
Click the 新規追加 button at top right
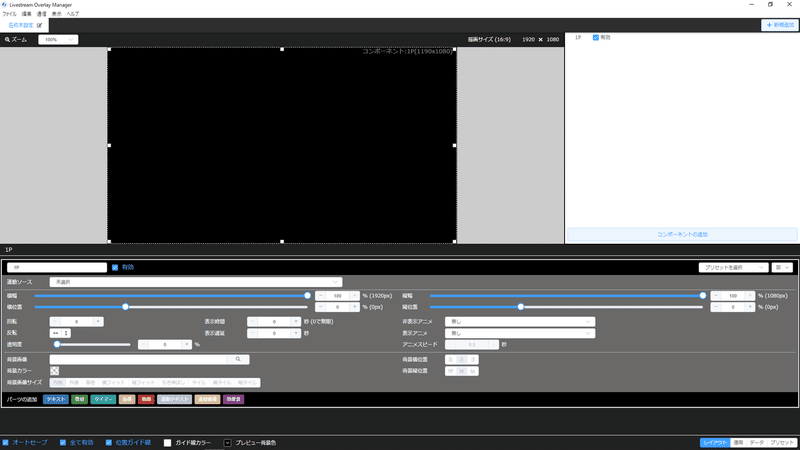(x=780, y=25)
